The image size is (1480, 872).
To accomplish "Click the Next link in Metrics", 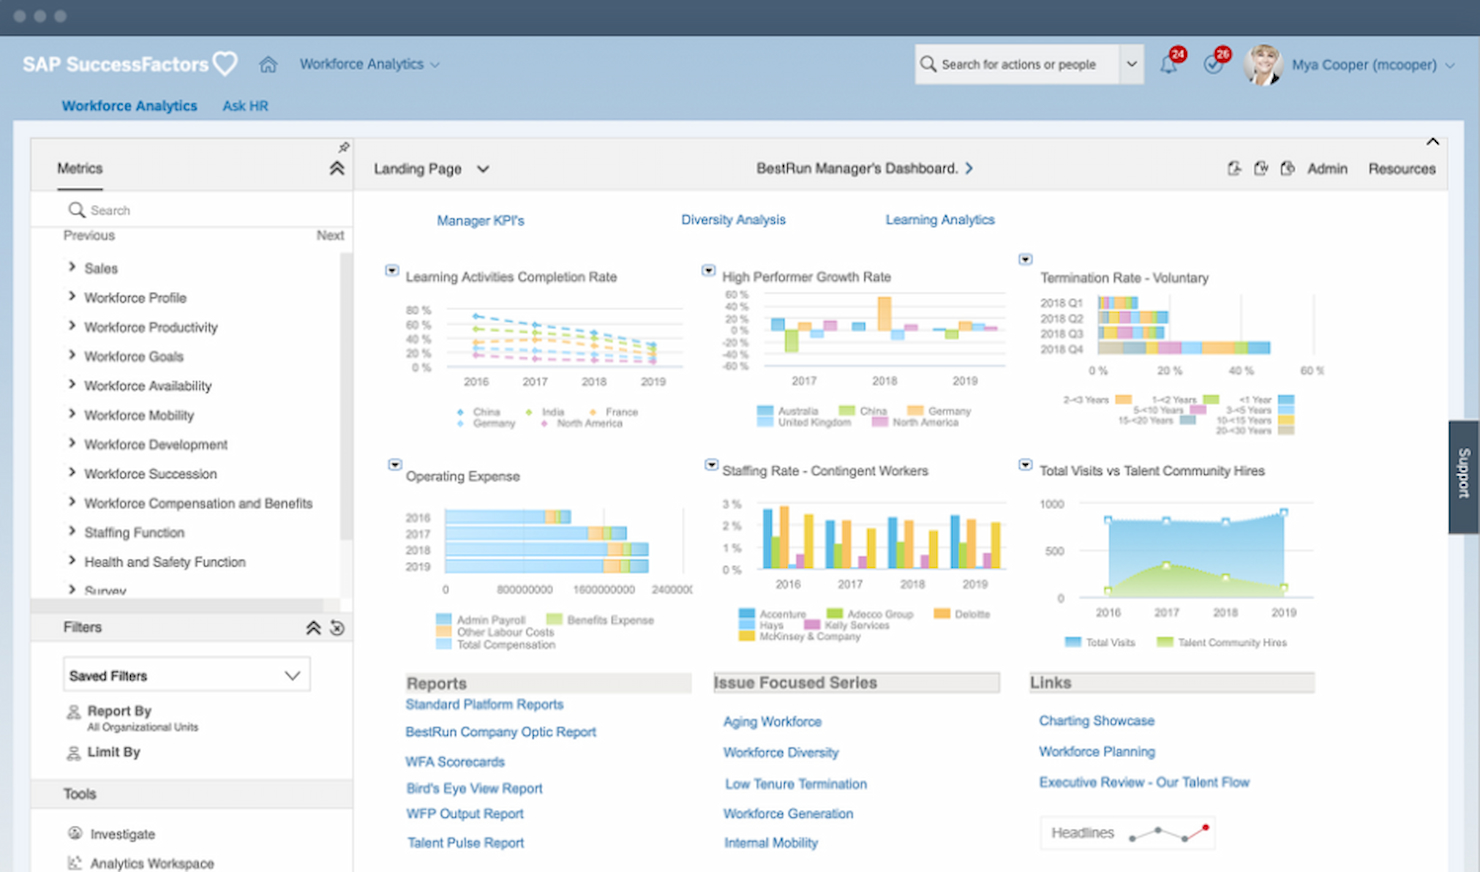I will [x=330, y=235].
